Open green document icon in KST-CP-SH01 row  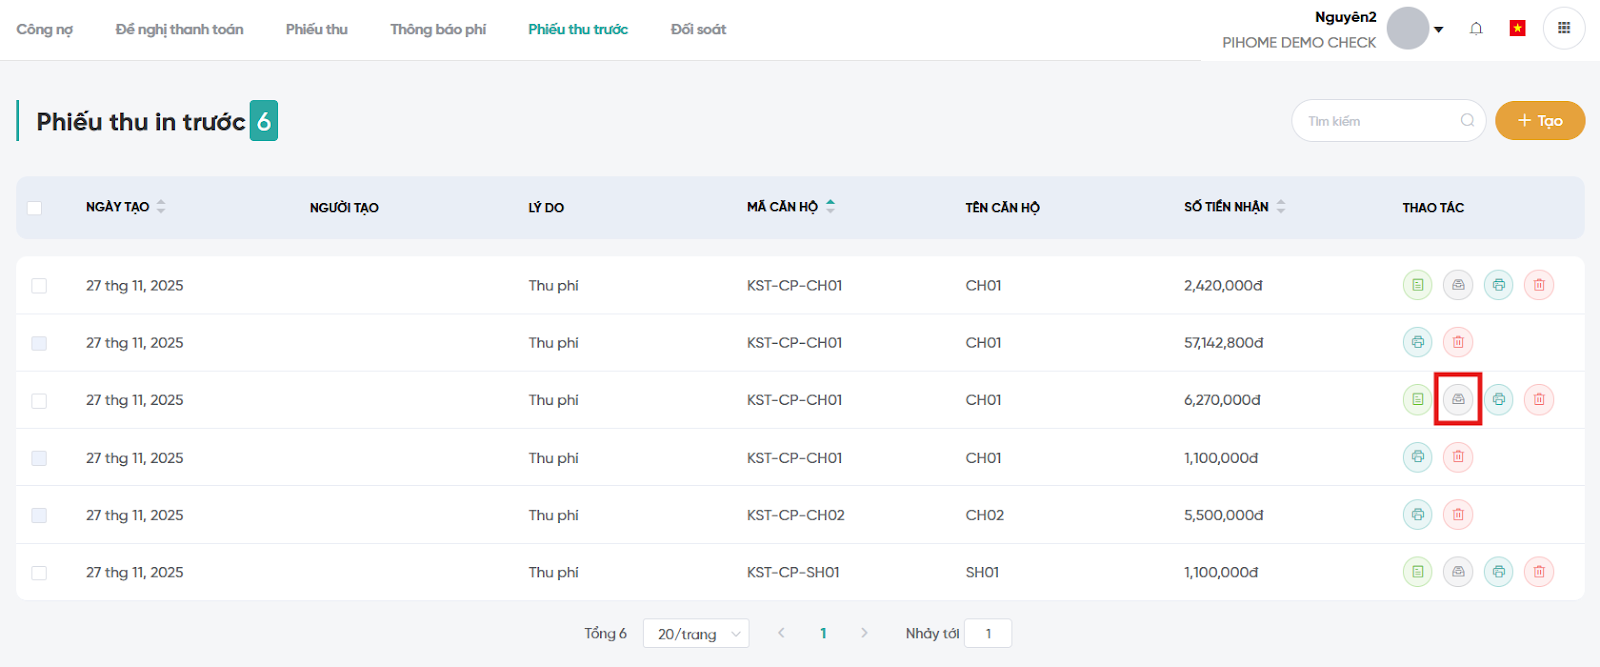coord(1417,572)
